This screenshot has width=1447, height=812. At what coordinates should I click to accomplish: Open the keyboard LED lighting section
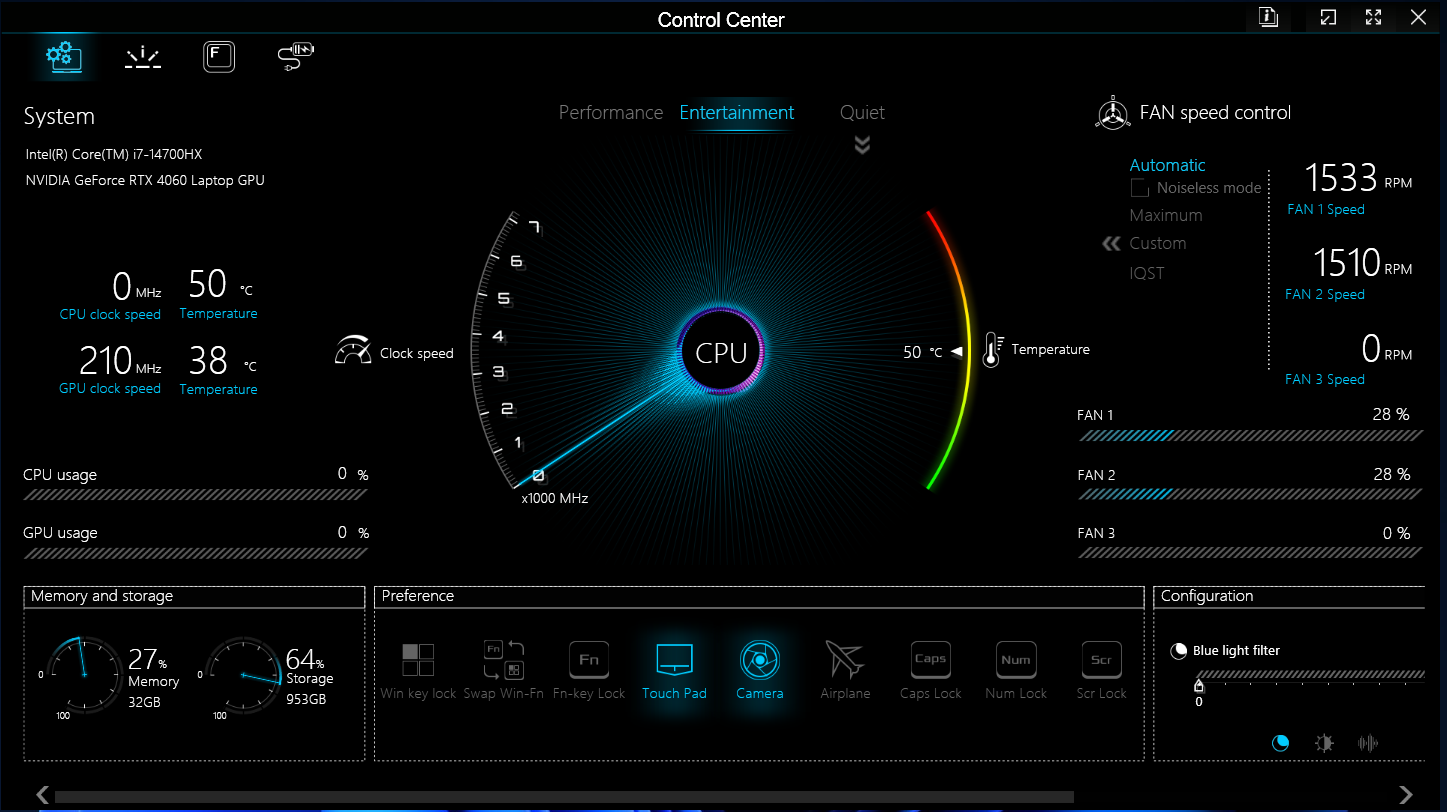(x=143, y=57)
